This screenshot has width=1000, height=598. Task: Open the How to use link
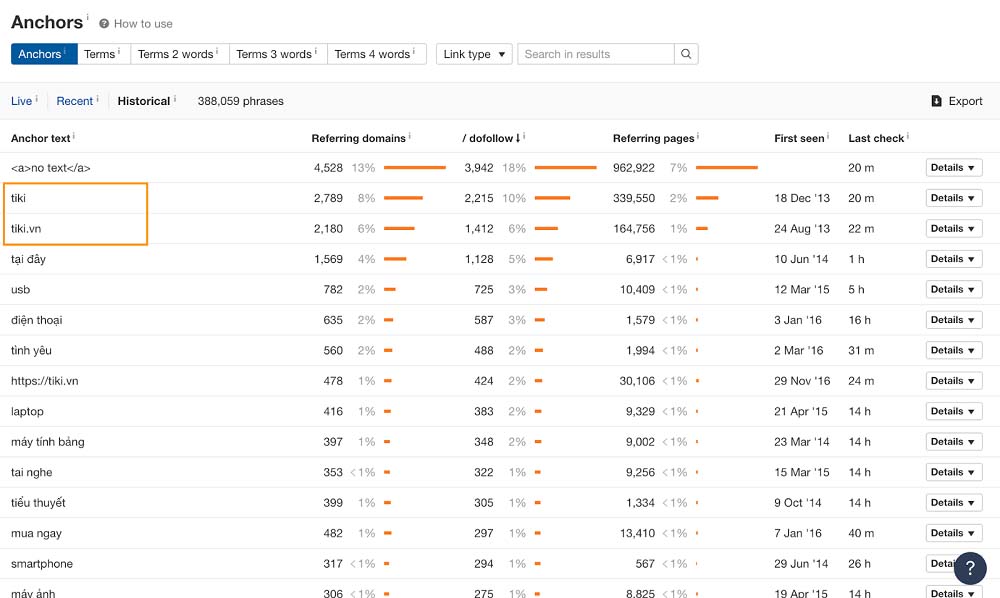pos(143,24)
